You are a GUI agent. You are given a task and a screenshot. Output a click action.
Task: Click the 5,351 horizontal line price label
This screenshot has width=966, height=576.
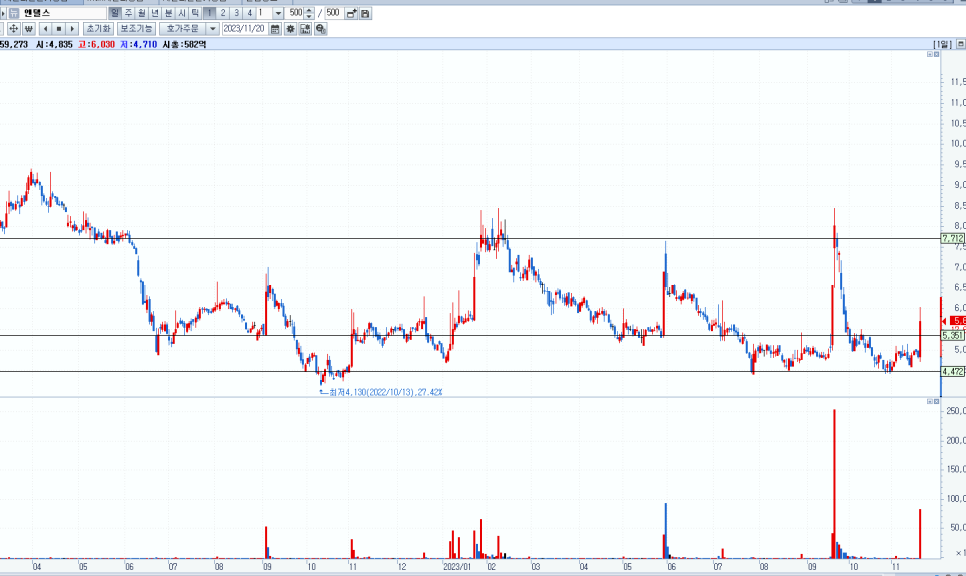click(952, 336)
